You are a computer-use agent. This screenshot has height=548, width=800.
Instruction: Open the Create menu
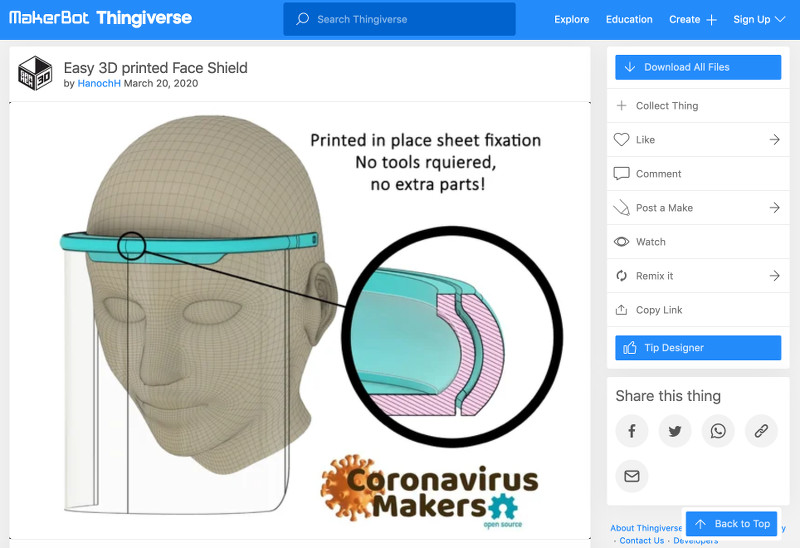pyautogui.click(x=693, y=19)
